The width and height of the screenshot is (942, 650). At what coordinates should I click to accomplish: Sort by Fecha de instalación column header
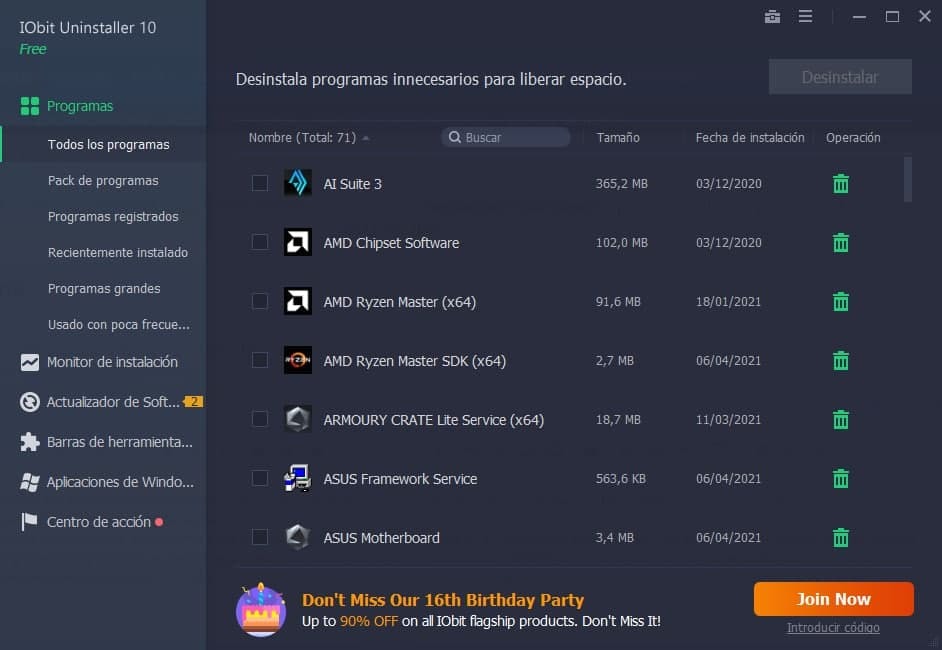pyautogui.click(x=750, y=138)
